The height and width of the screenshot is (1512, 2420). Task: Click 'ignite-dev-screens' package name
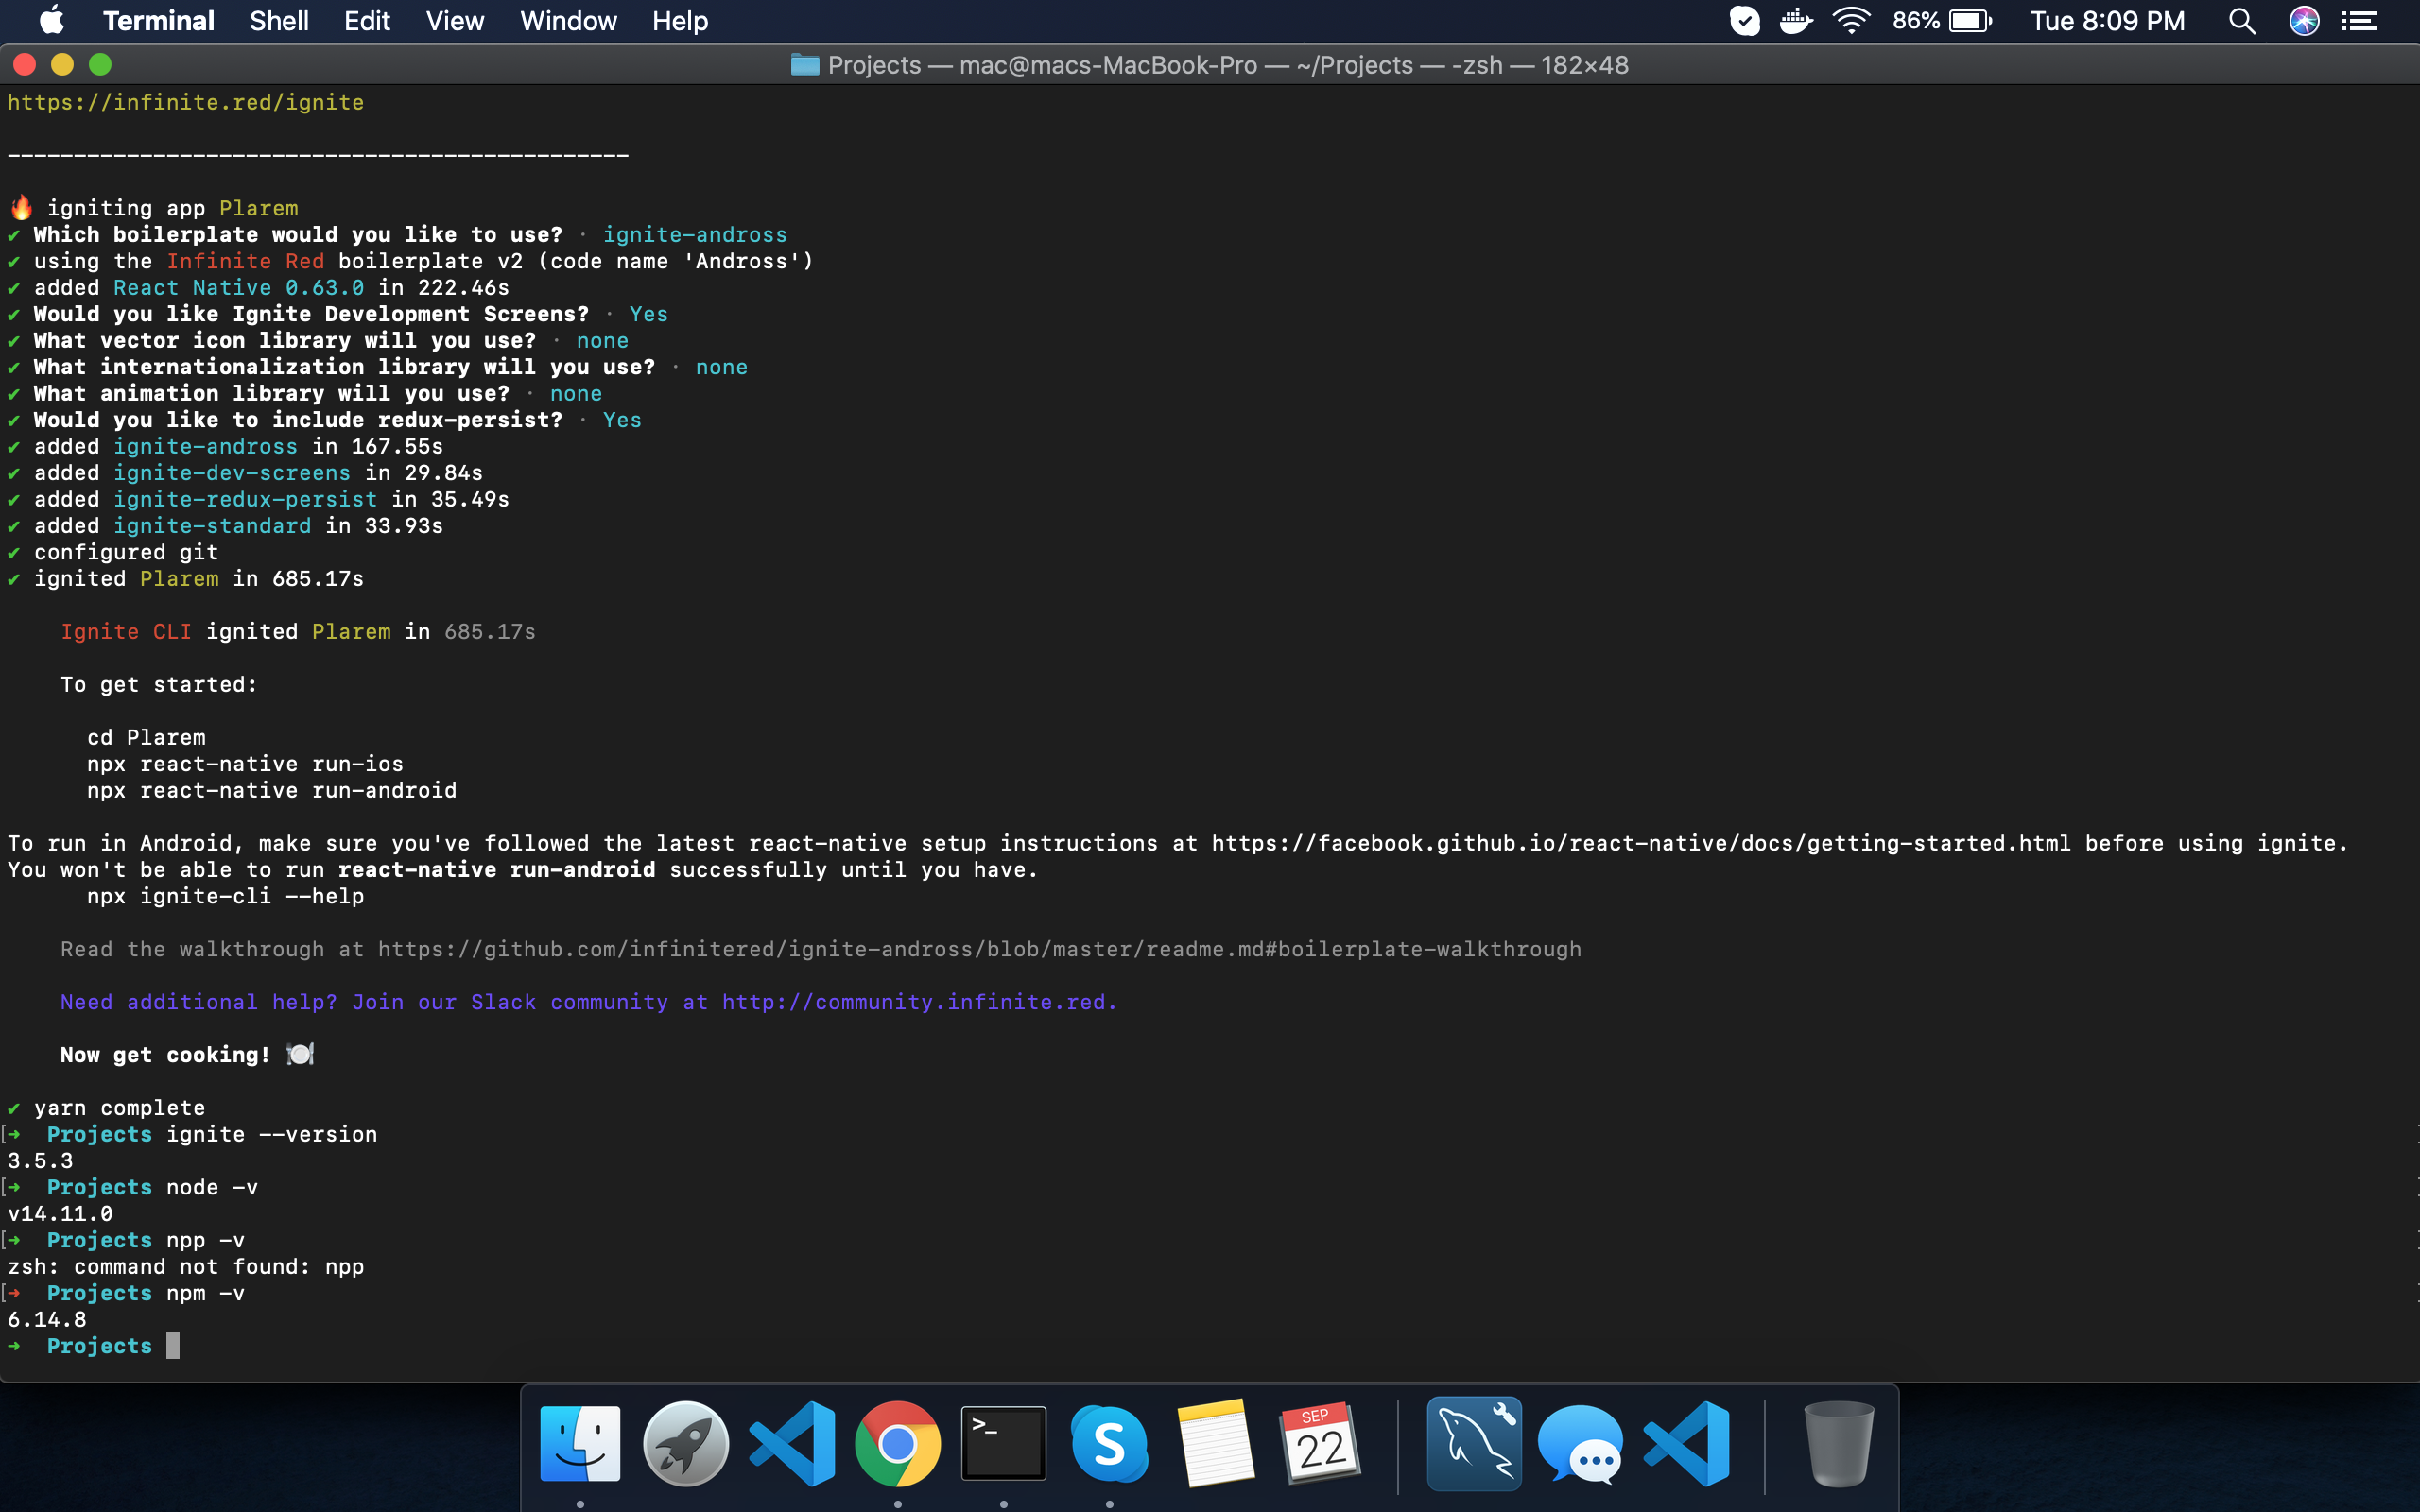click(232, 473)
